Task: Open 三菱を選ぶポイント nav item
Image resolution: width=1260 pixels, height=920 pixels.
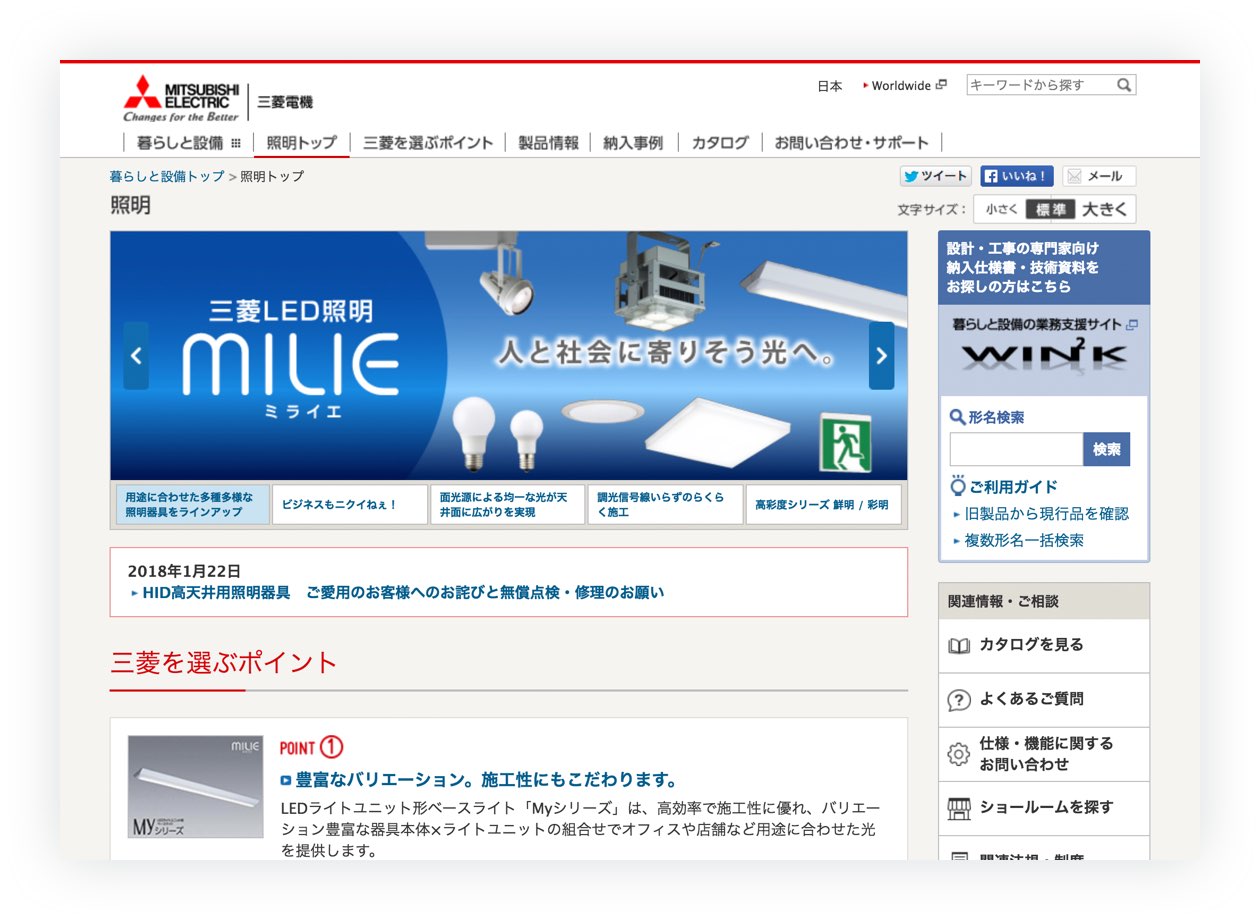Action: (428, 143)
